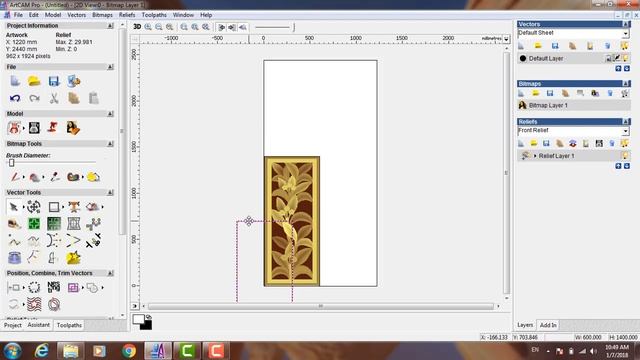This screenshot has width=640, height=360.
Task: Adjust the Brush Diameter slider handle
Action: click(x=11, y=163)
